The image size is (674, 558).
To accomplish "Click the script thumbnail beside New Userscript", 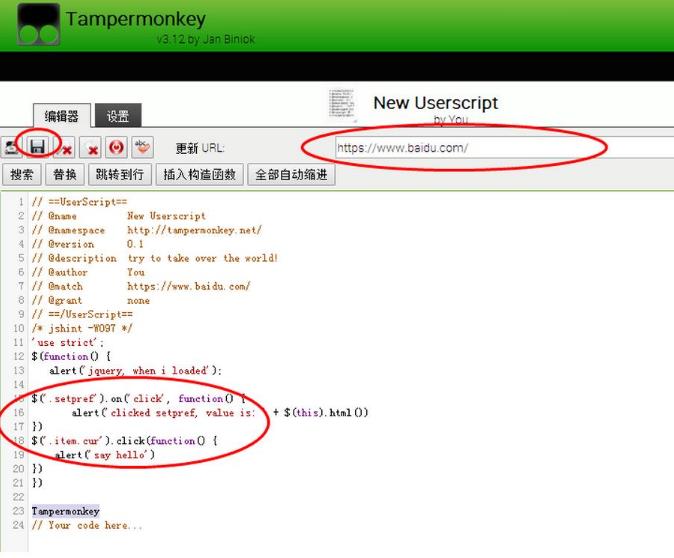I will click(x=342, y=103).
